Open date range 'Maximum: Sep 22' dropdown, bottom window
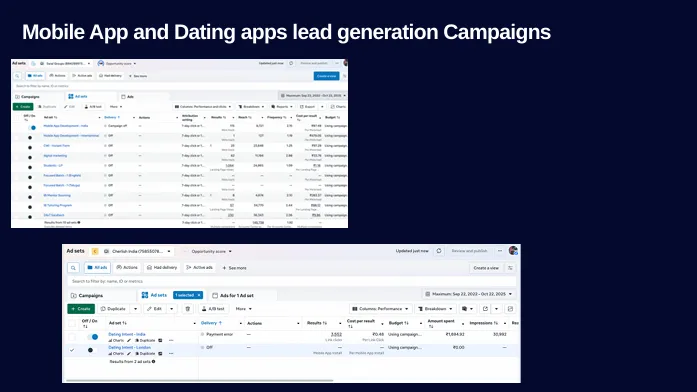This screenshot has height=392, width=697. 469,294
